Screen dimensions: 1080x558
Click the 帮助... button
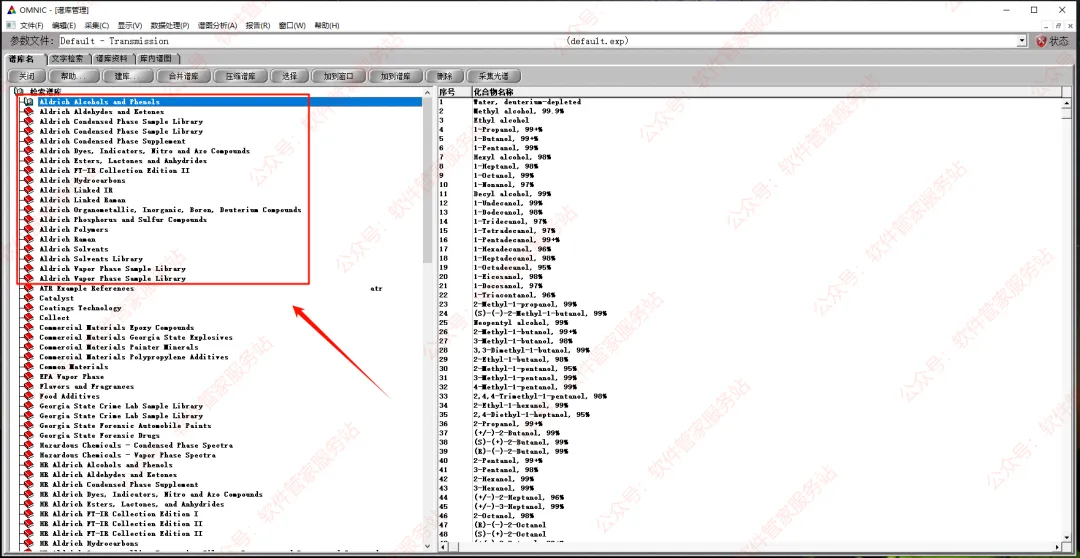73,76
